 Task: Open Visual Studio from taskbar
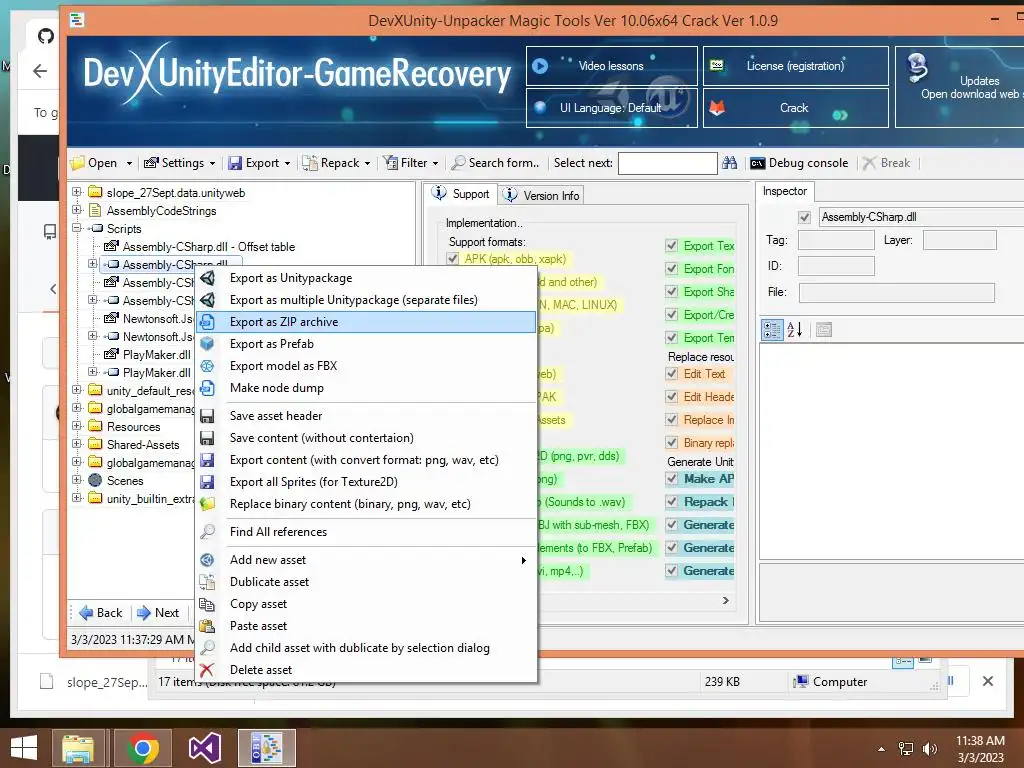[x=205, y=748]
